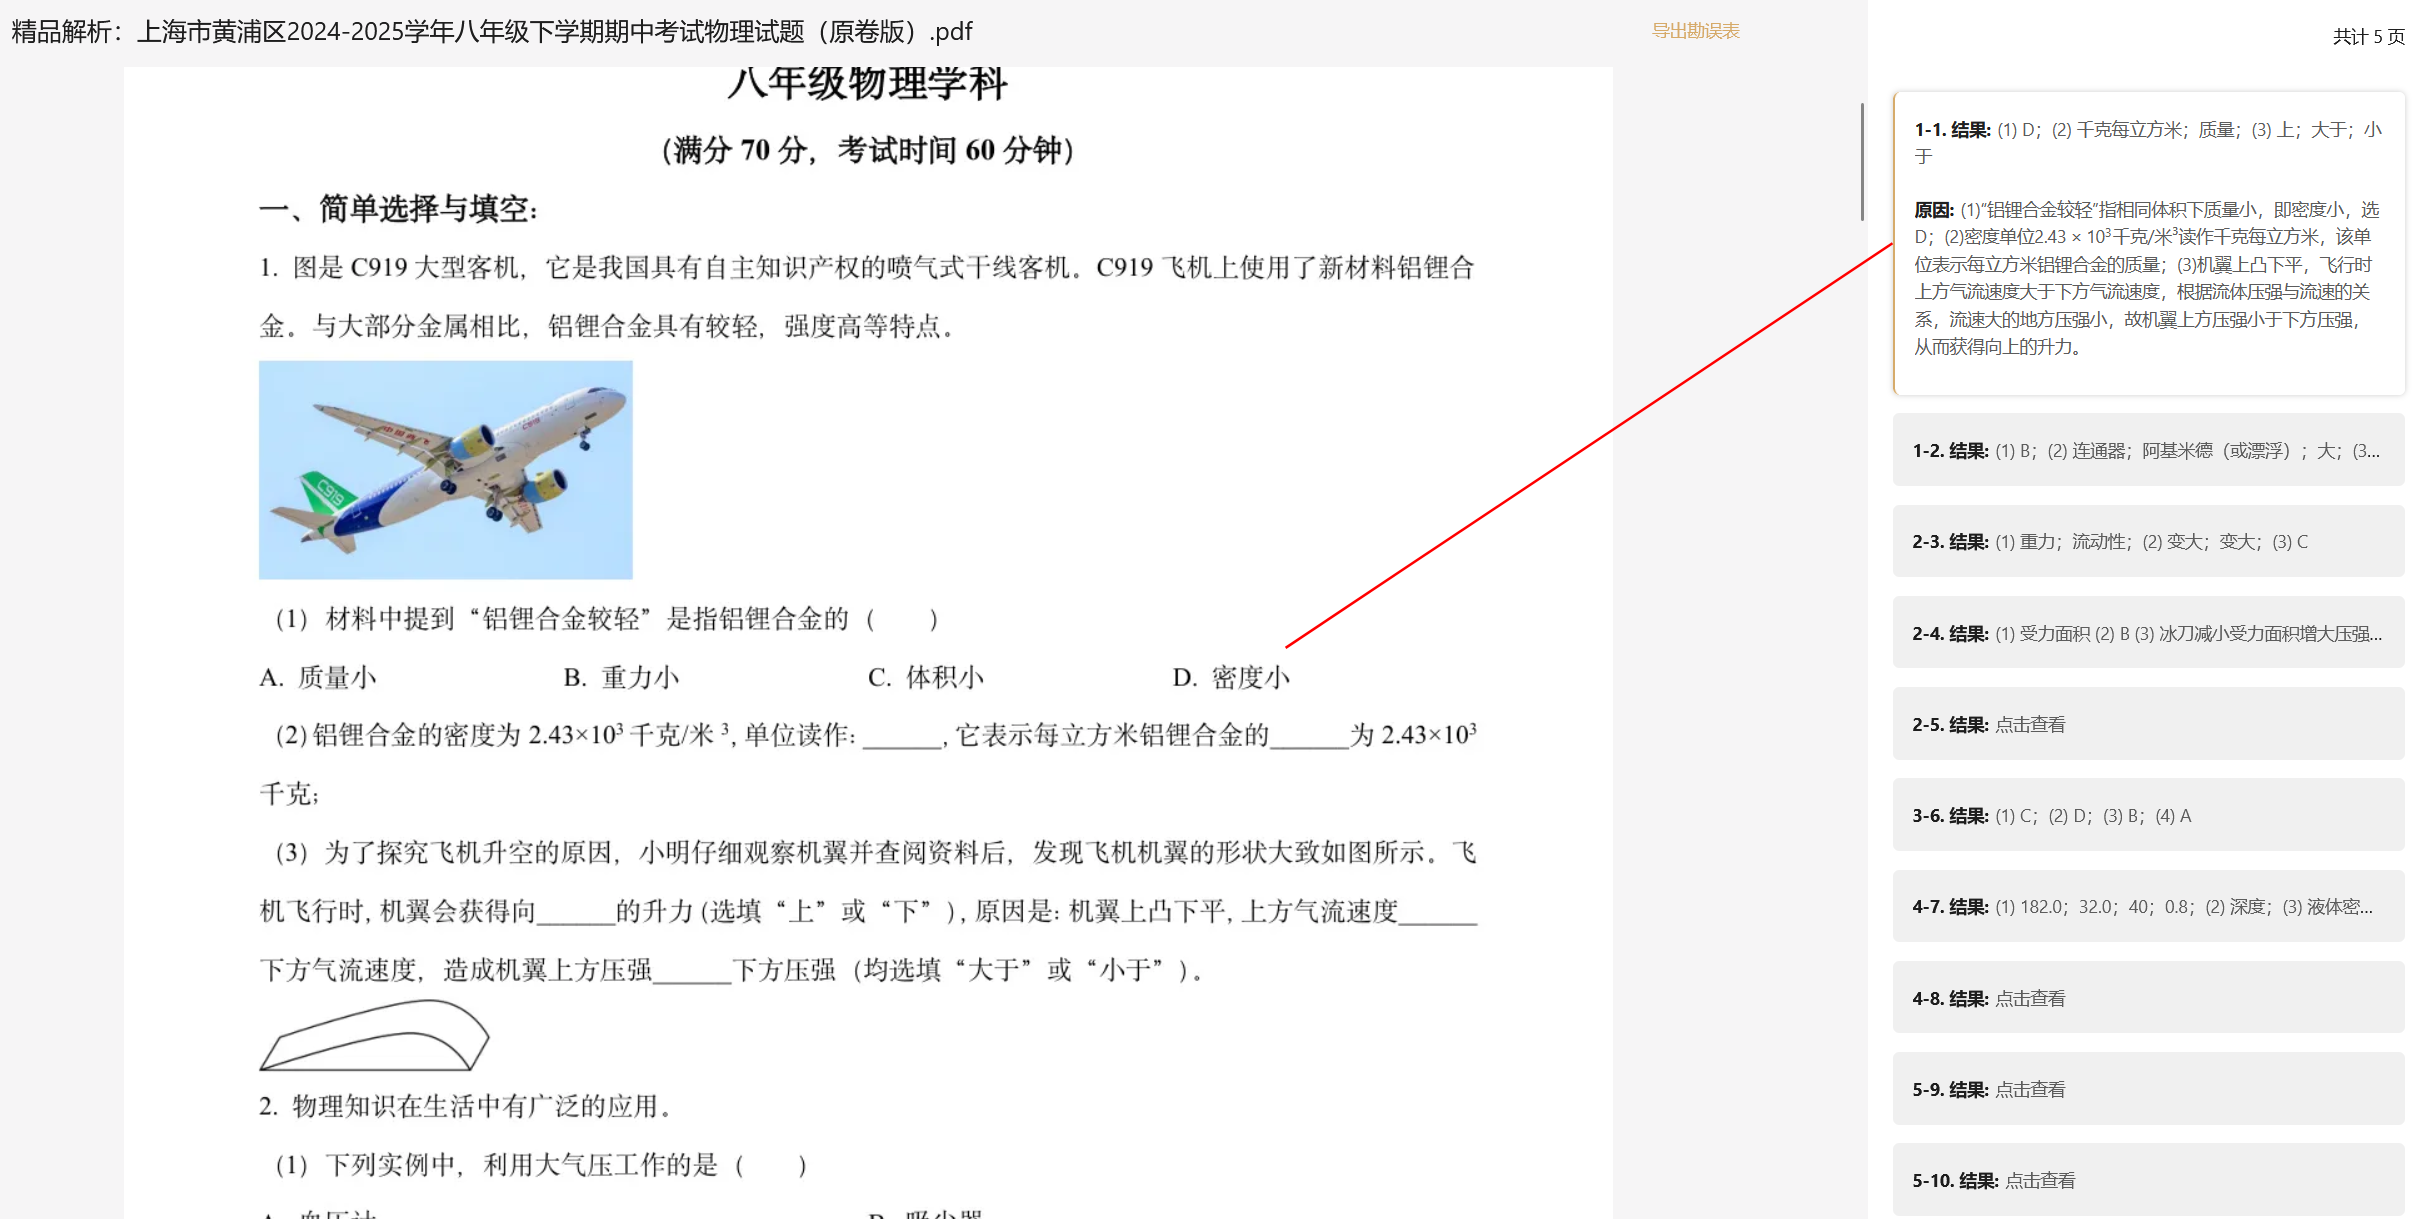Screen dimensions: 2425x1219
Task: Open the 5-9 点击查看 result
Action: [2029, 1090]
